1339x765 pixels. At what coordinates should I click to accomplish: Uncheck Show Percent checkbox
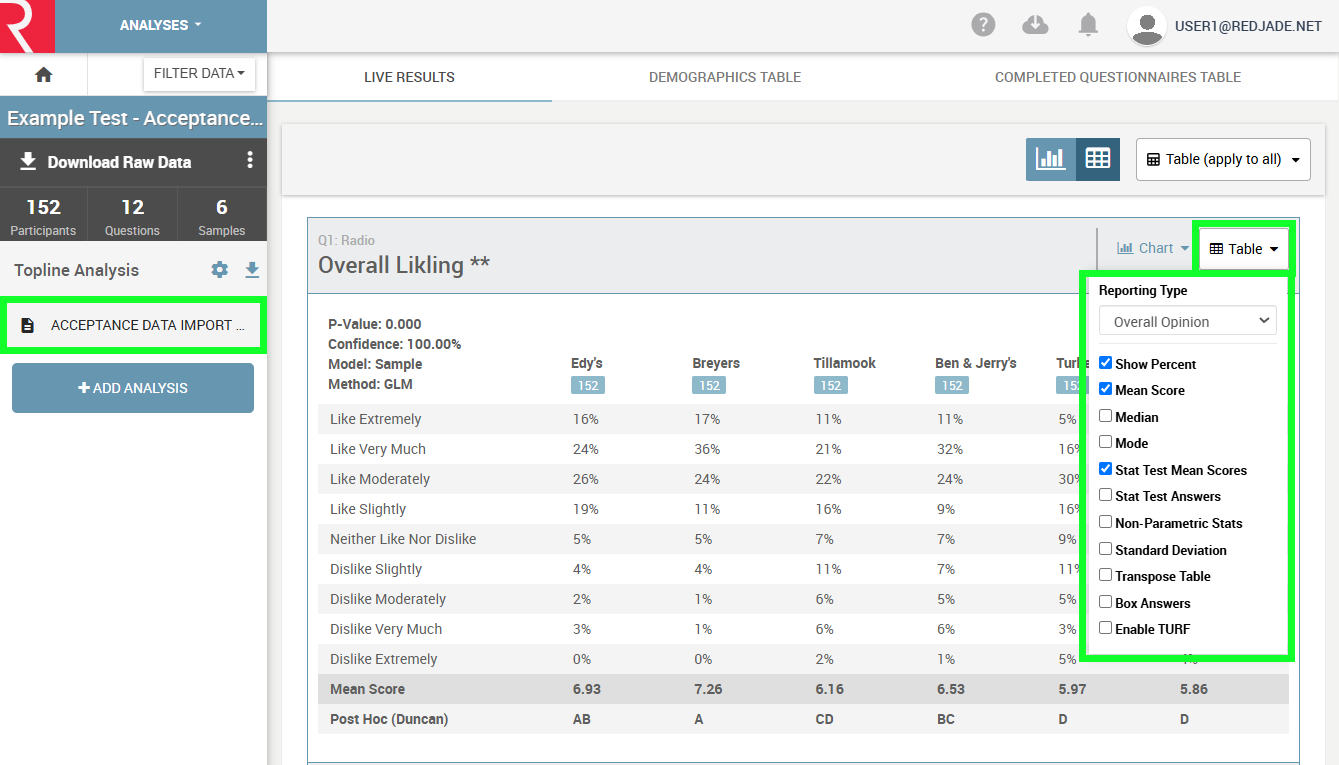coord(1105,363)
